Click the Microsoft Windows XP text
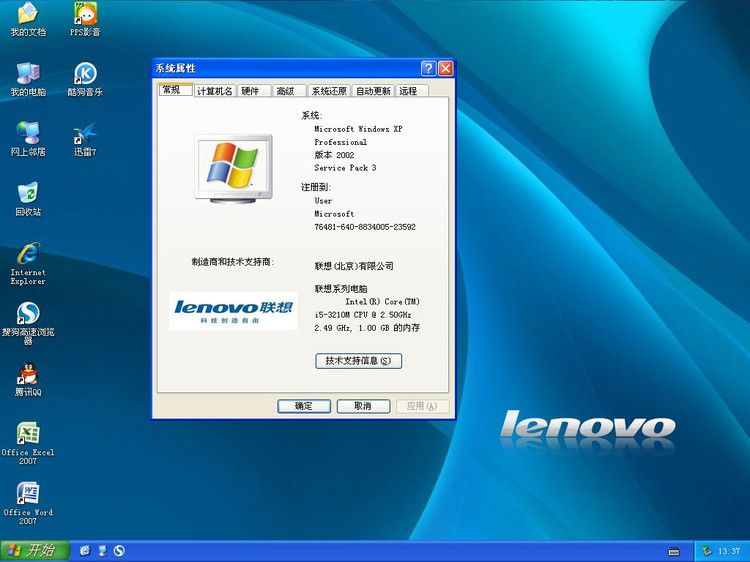Viewport: 750px width, 562px height. (x=358, y=129)
